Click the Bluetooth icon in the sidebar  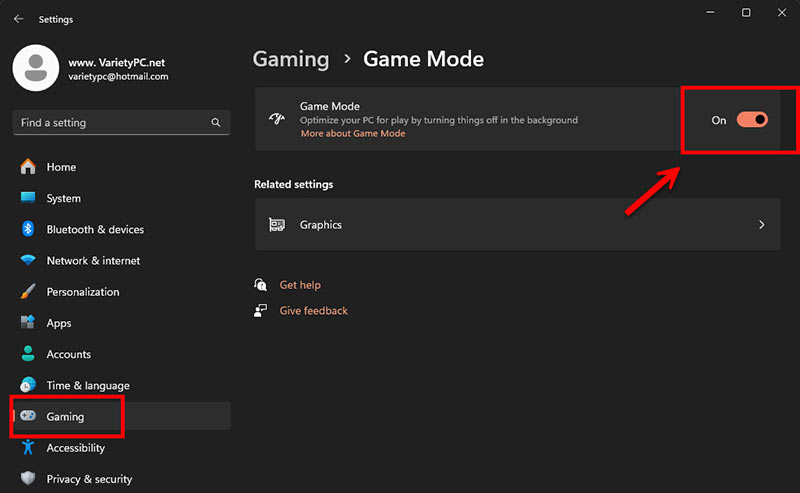(x=28, y=229)
